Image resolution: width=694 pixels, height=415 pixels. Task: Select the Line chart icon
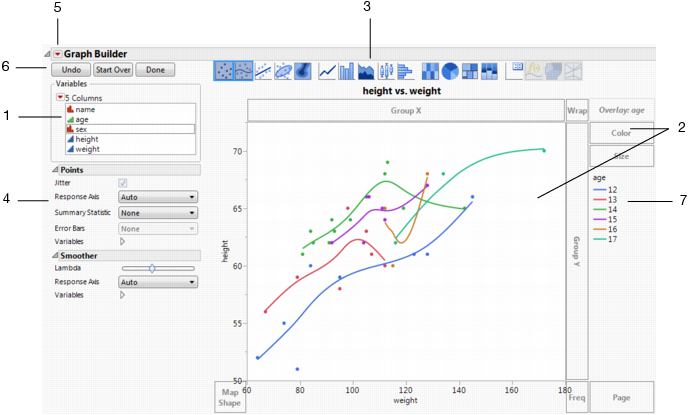coord(327,71)
